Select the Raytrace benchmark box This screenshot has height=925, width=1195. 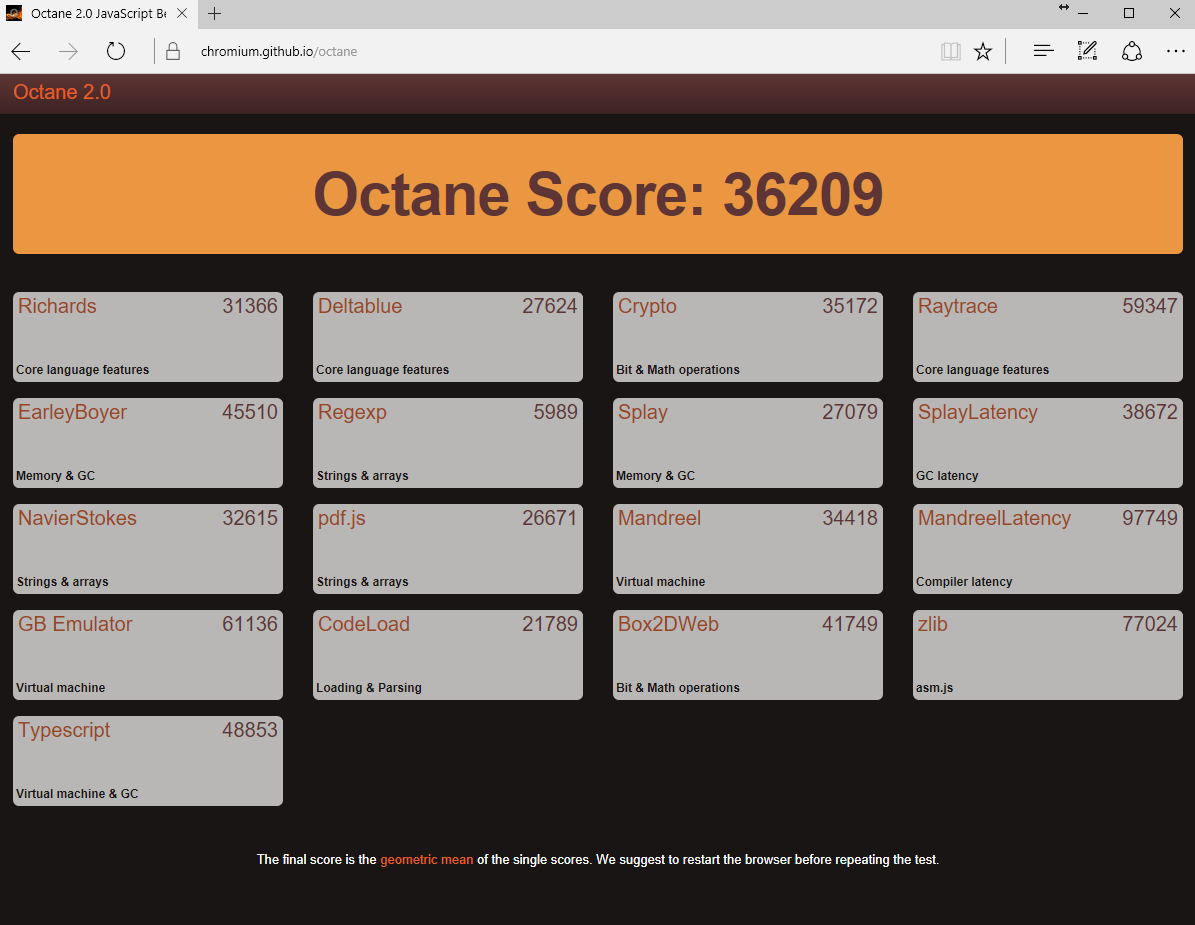tap(1048, 337)
